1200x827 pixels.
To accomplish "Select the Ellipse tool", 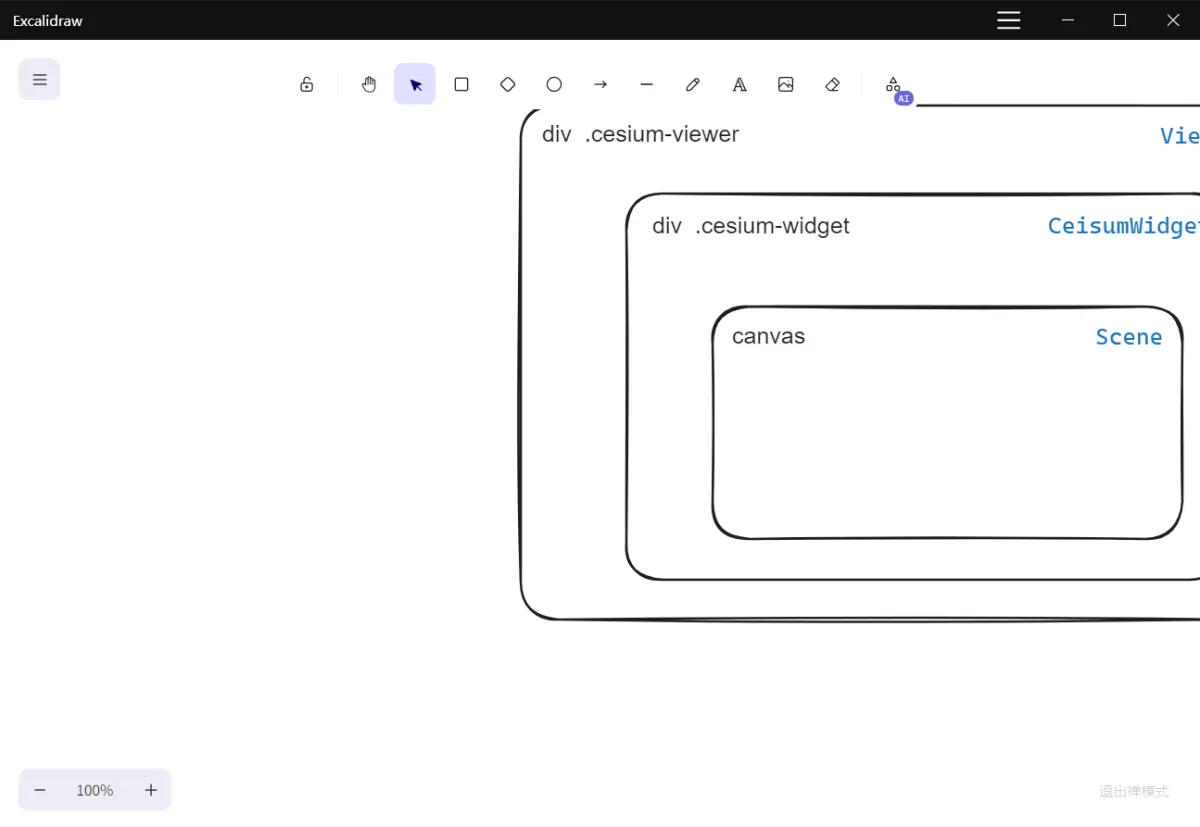I will [x=554, y=84].
